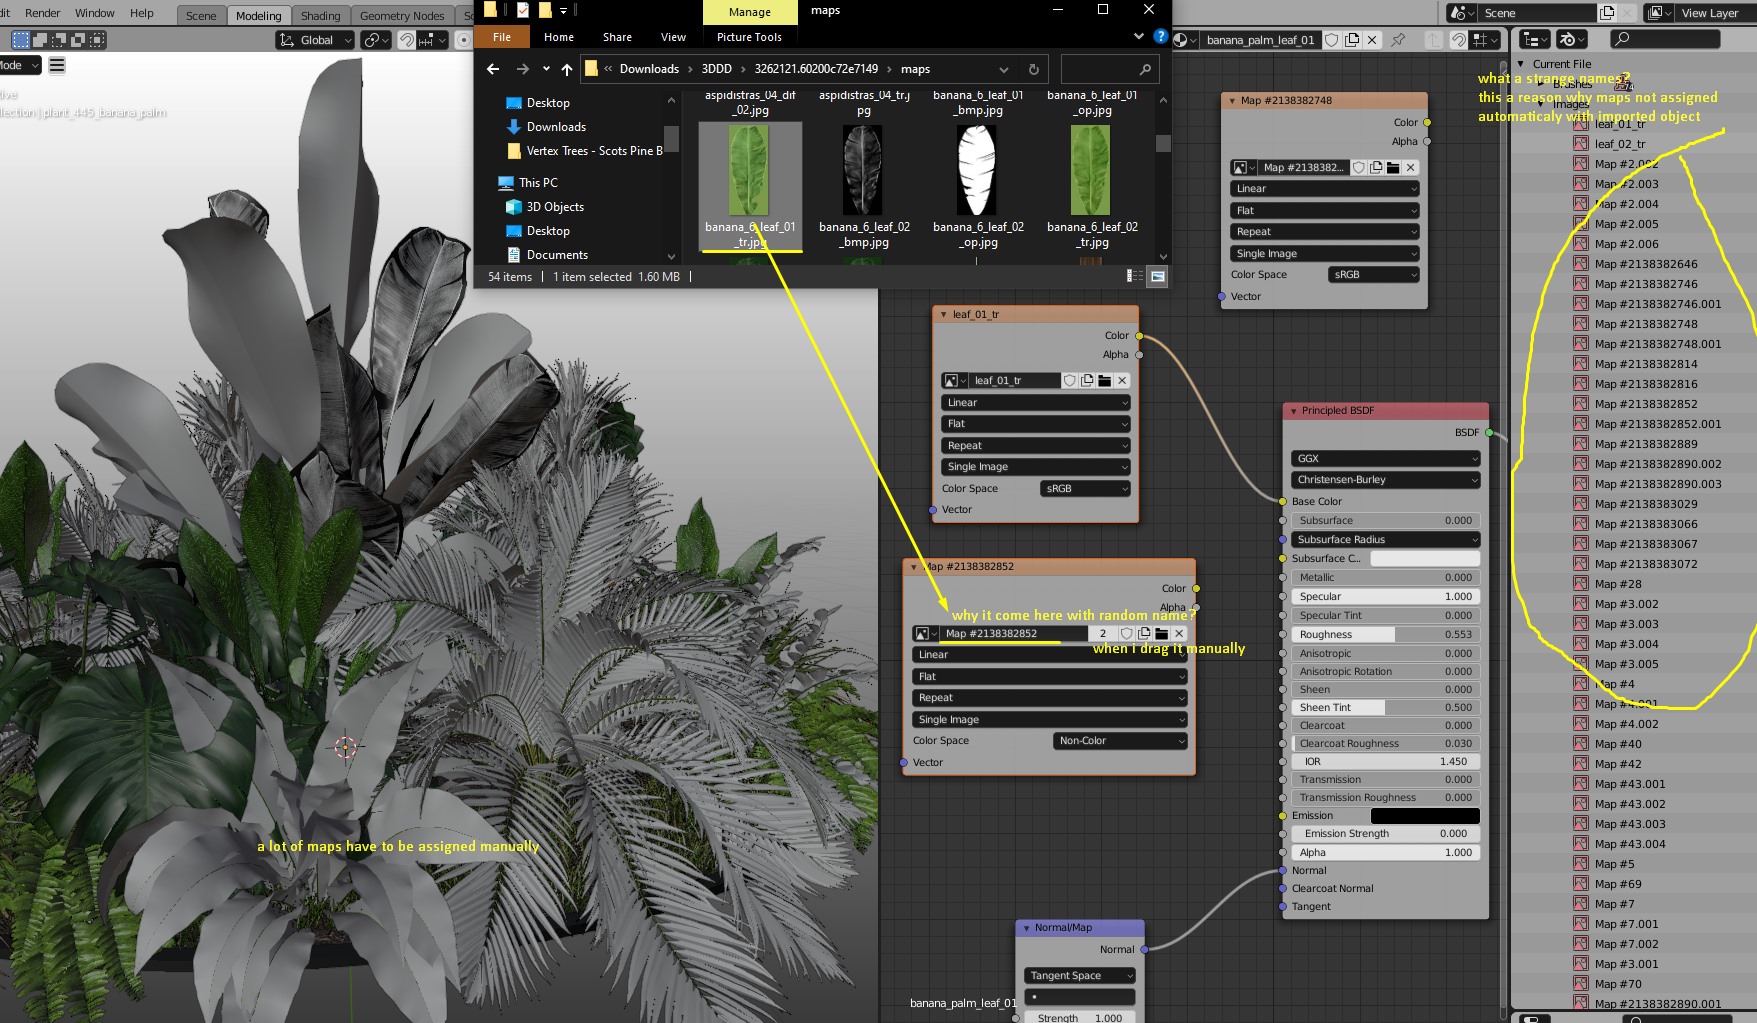
Task: Switch to the Geometry Nodes workspace tab
Action: tap(402, 16)
